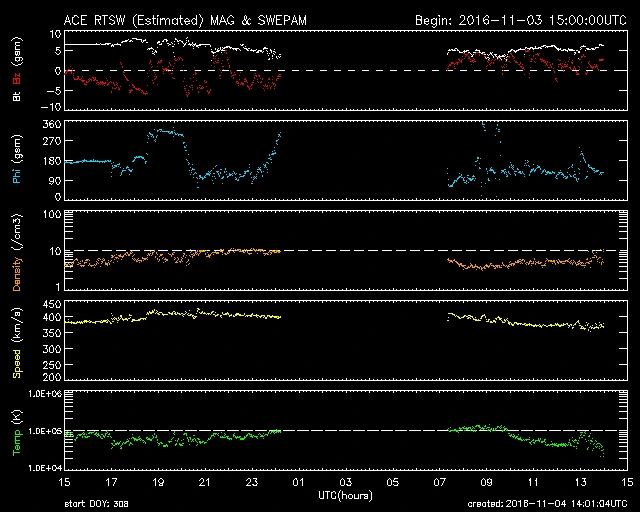Click the '1.0E+05' tick on Temp axis
Viewport: 640px width, 512px height.
(x=45, y=431)
